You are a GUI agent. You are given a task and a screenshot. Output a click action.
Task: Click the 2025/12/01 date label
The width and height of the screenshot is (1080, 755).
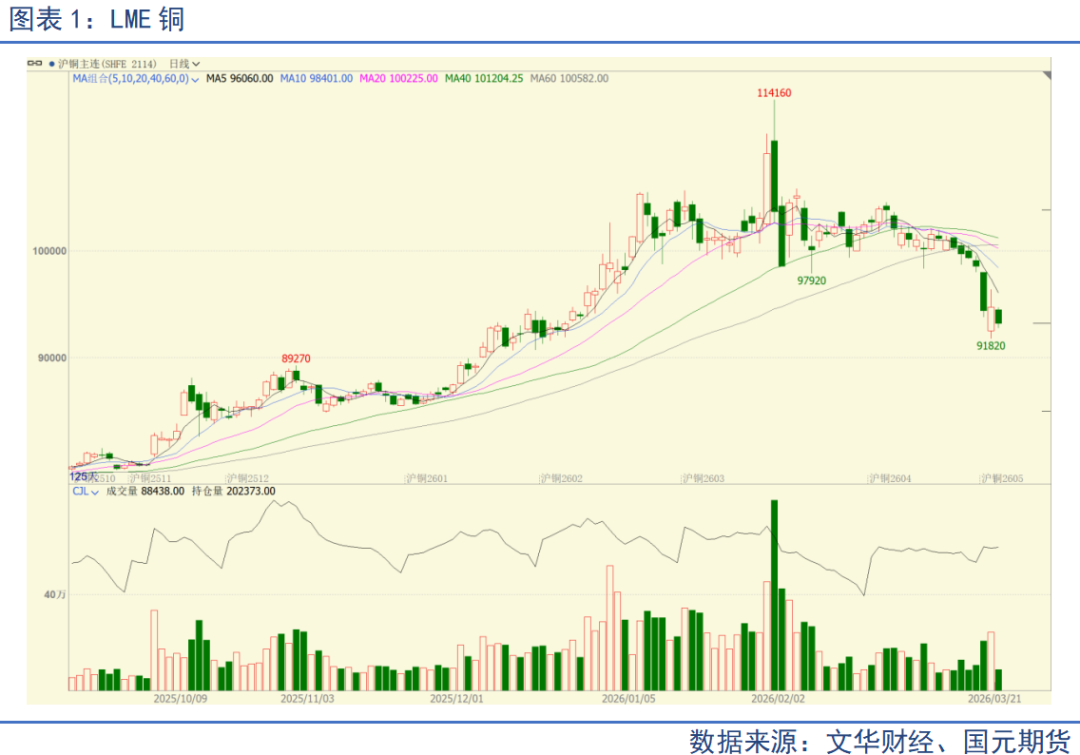pyautogui.click(x=457, y=699)
